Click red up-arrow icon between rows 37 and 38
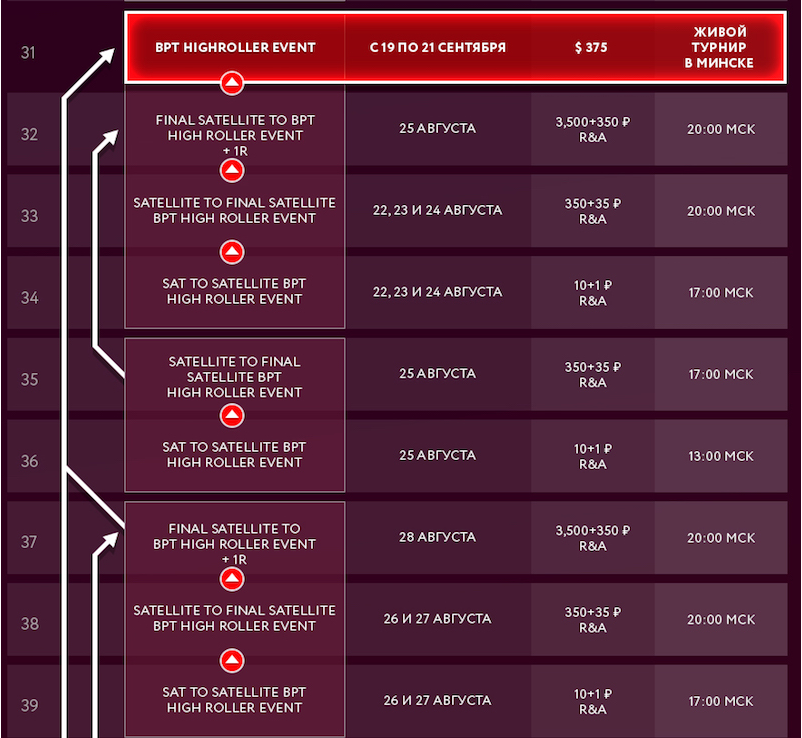The height and width of the screenshot is (738, 802). (x=232, y=579)
